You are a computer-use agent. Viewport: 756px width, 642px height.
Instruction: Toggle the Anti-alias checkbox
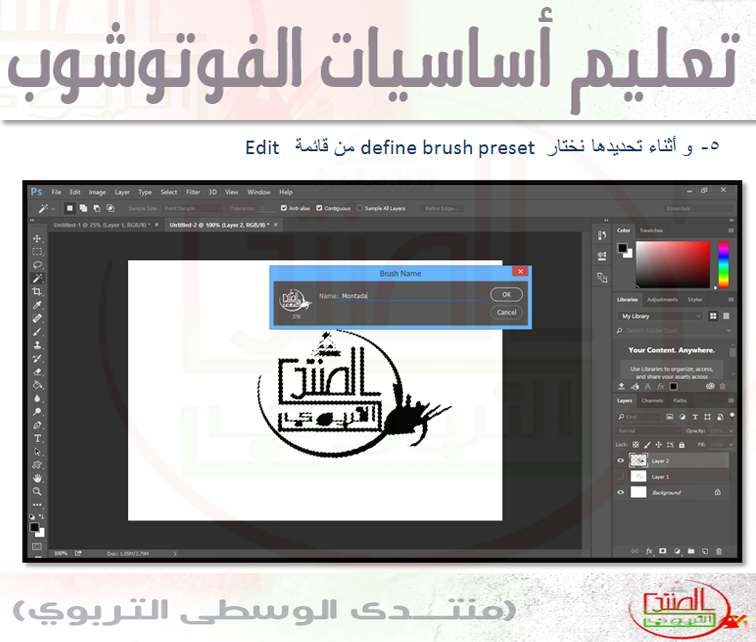pos(284,208)
